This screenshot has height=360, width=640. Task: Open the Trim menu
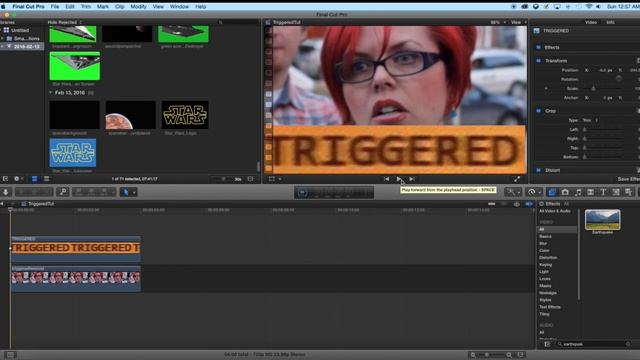[86, 7]
